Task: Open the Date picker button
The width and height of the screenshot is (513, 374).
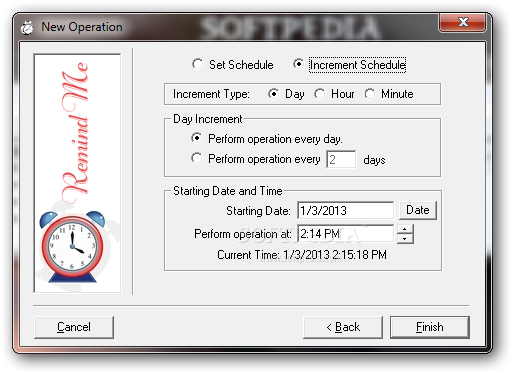Action: [418, 210]
